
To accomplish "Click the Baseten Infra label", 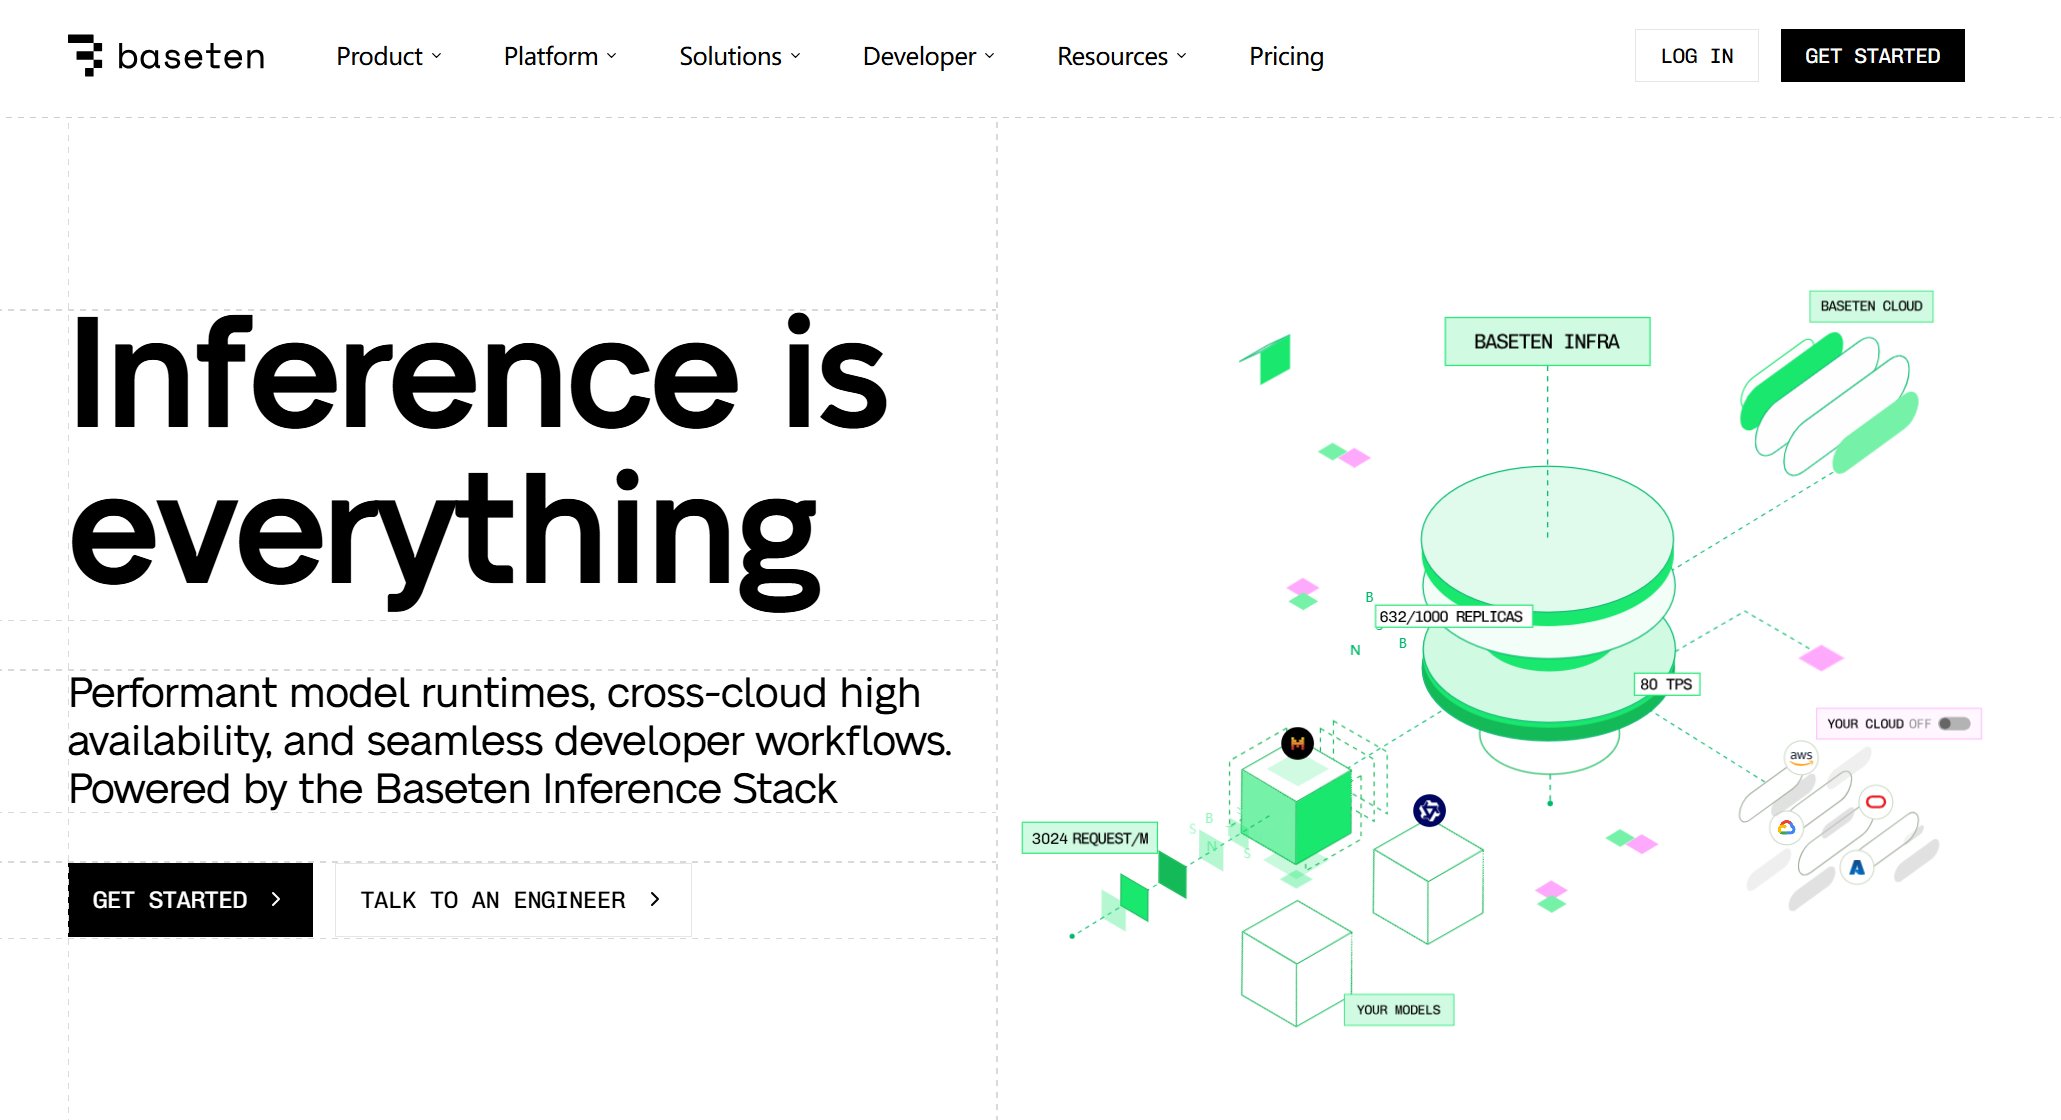I will pyautogui.click(x=1546, y=342).
